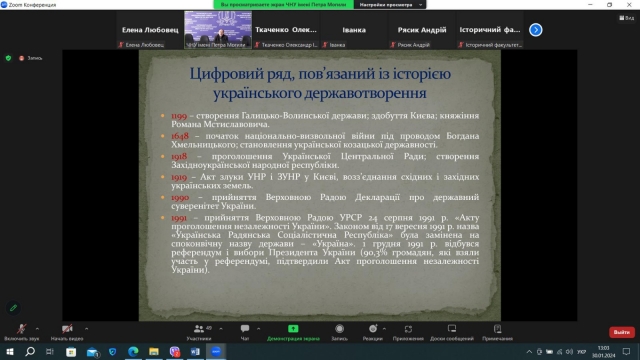The height and width of the screenshot is (360, 640).
Task: Click green encryption shield icon
Action: tap(8, 58)
